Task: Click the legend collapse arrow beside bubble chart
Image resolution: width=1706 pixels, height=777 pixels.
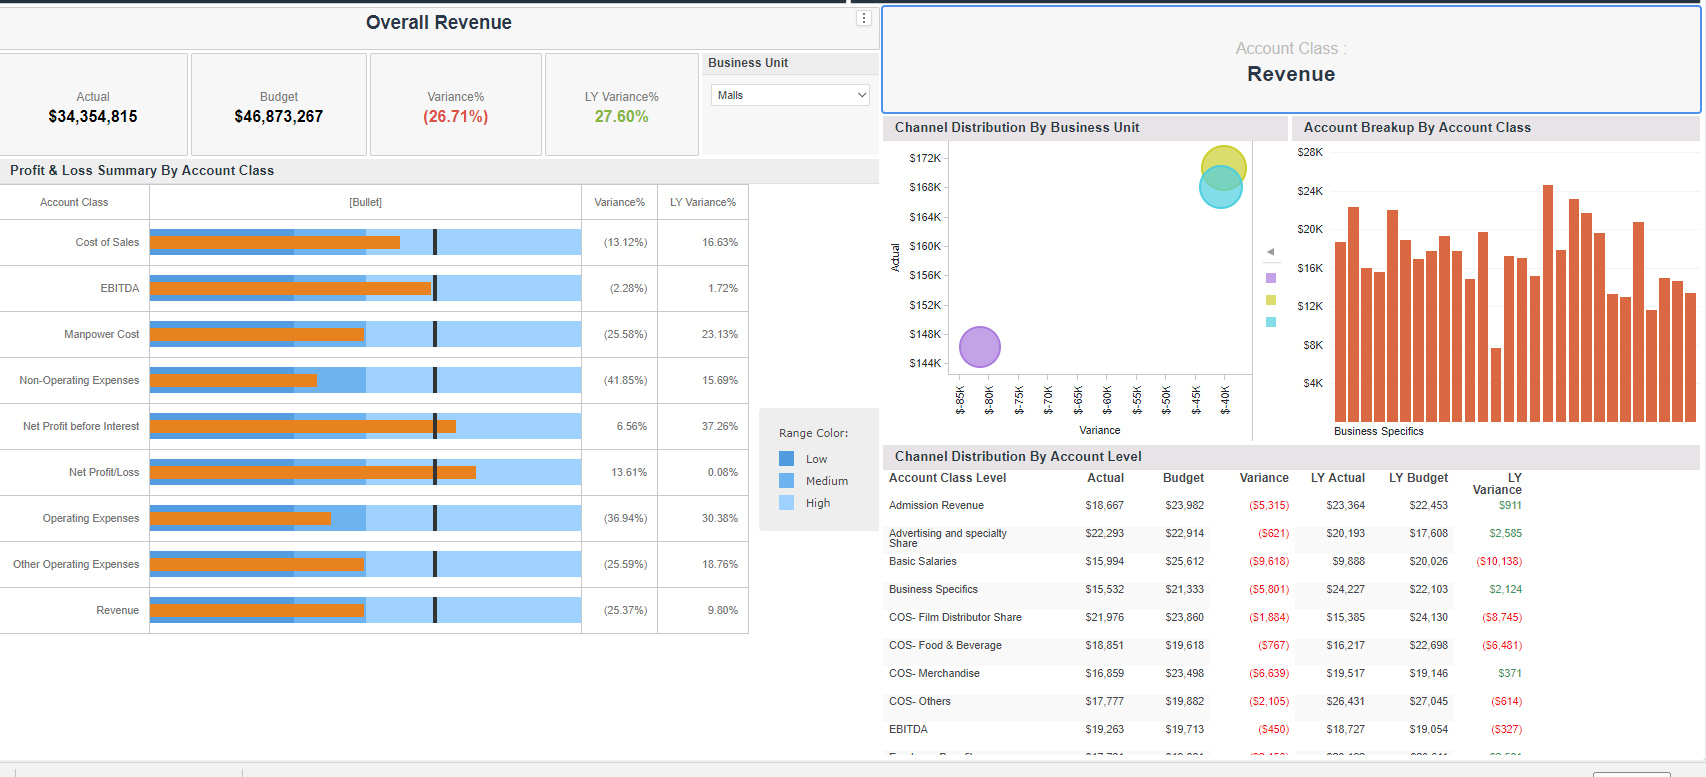Action: click(1271, 252)
